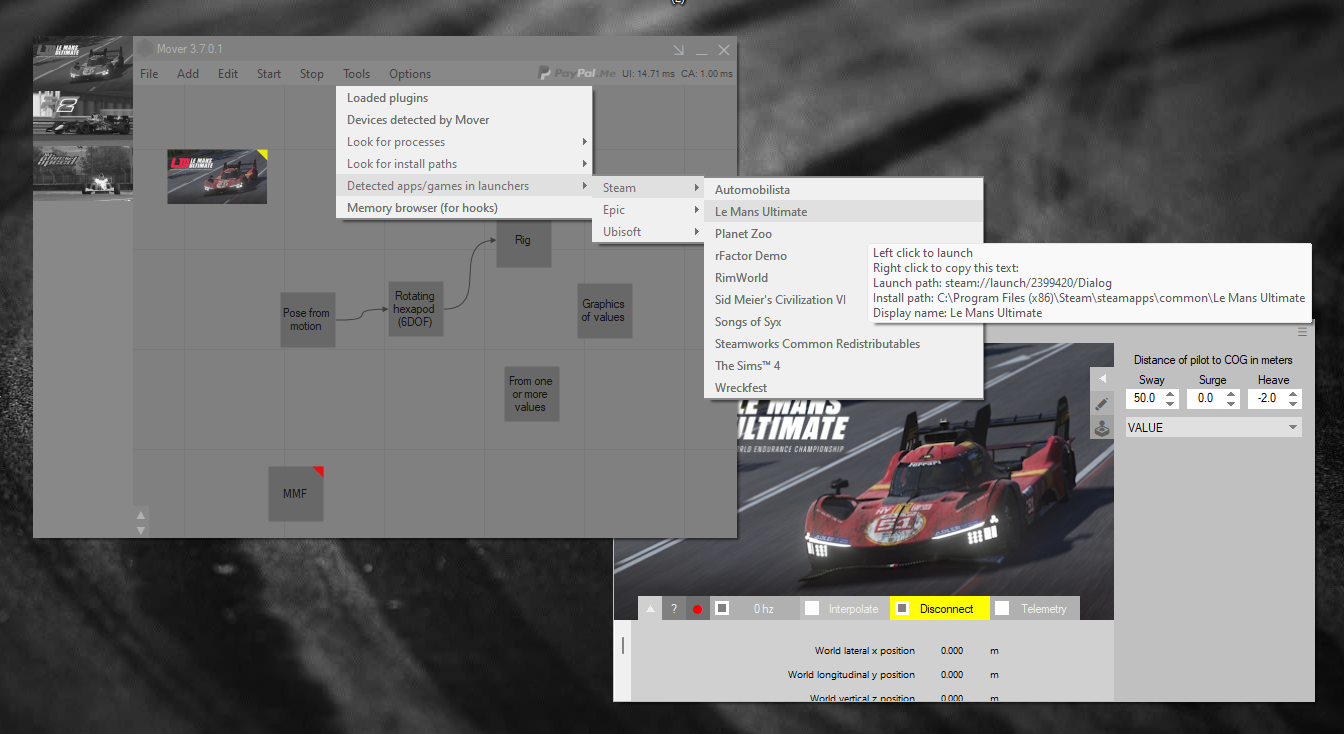1344x734 pixels.
Task: Enable the Interpolate checkbox
Action: (812, 608)
